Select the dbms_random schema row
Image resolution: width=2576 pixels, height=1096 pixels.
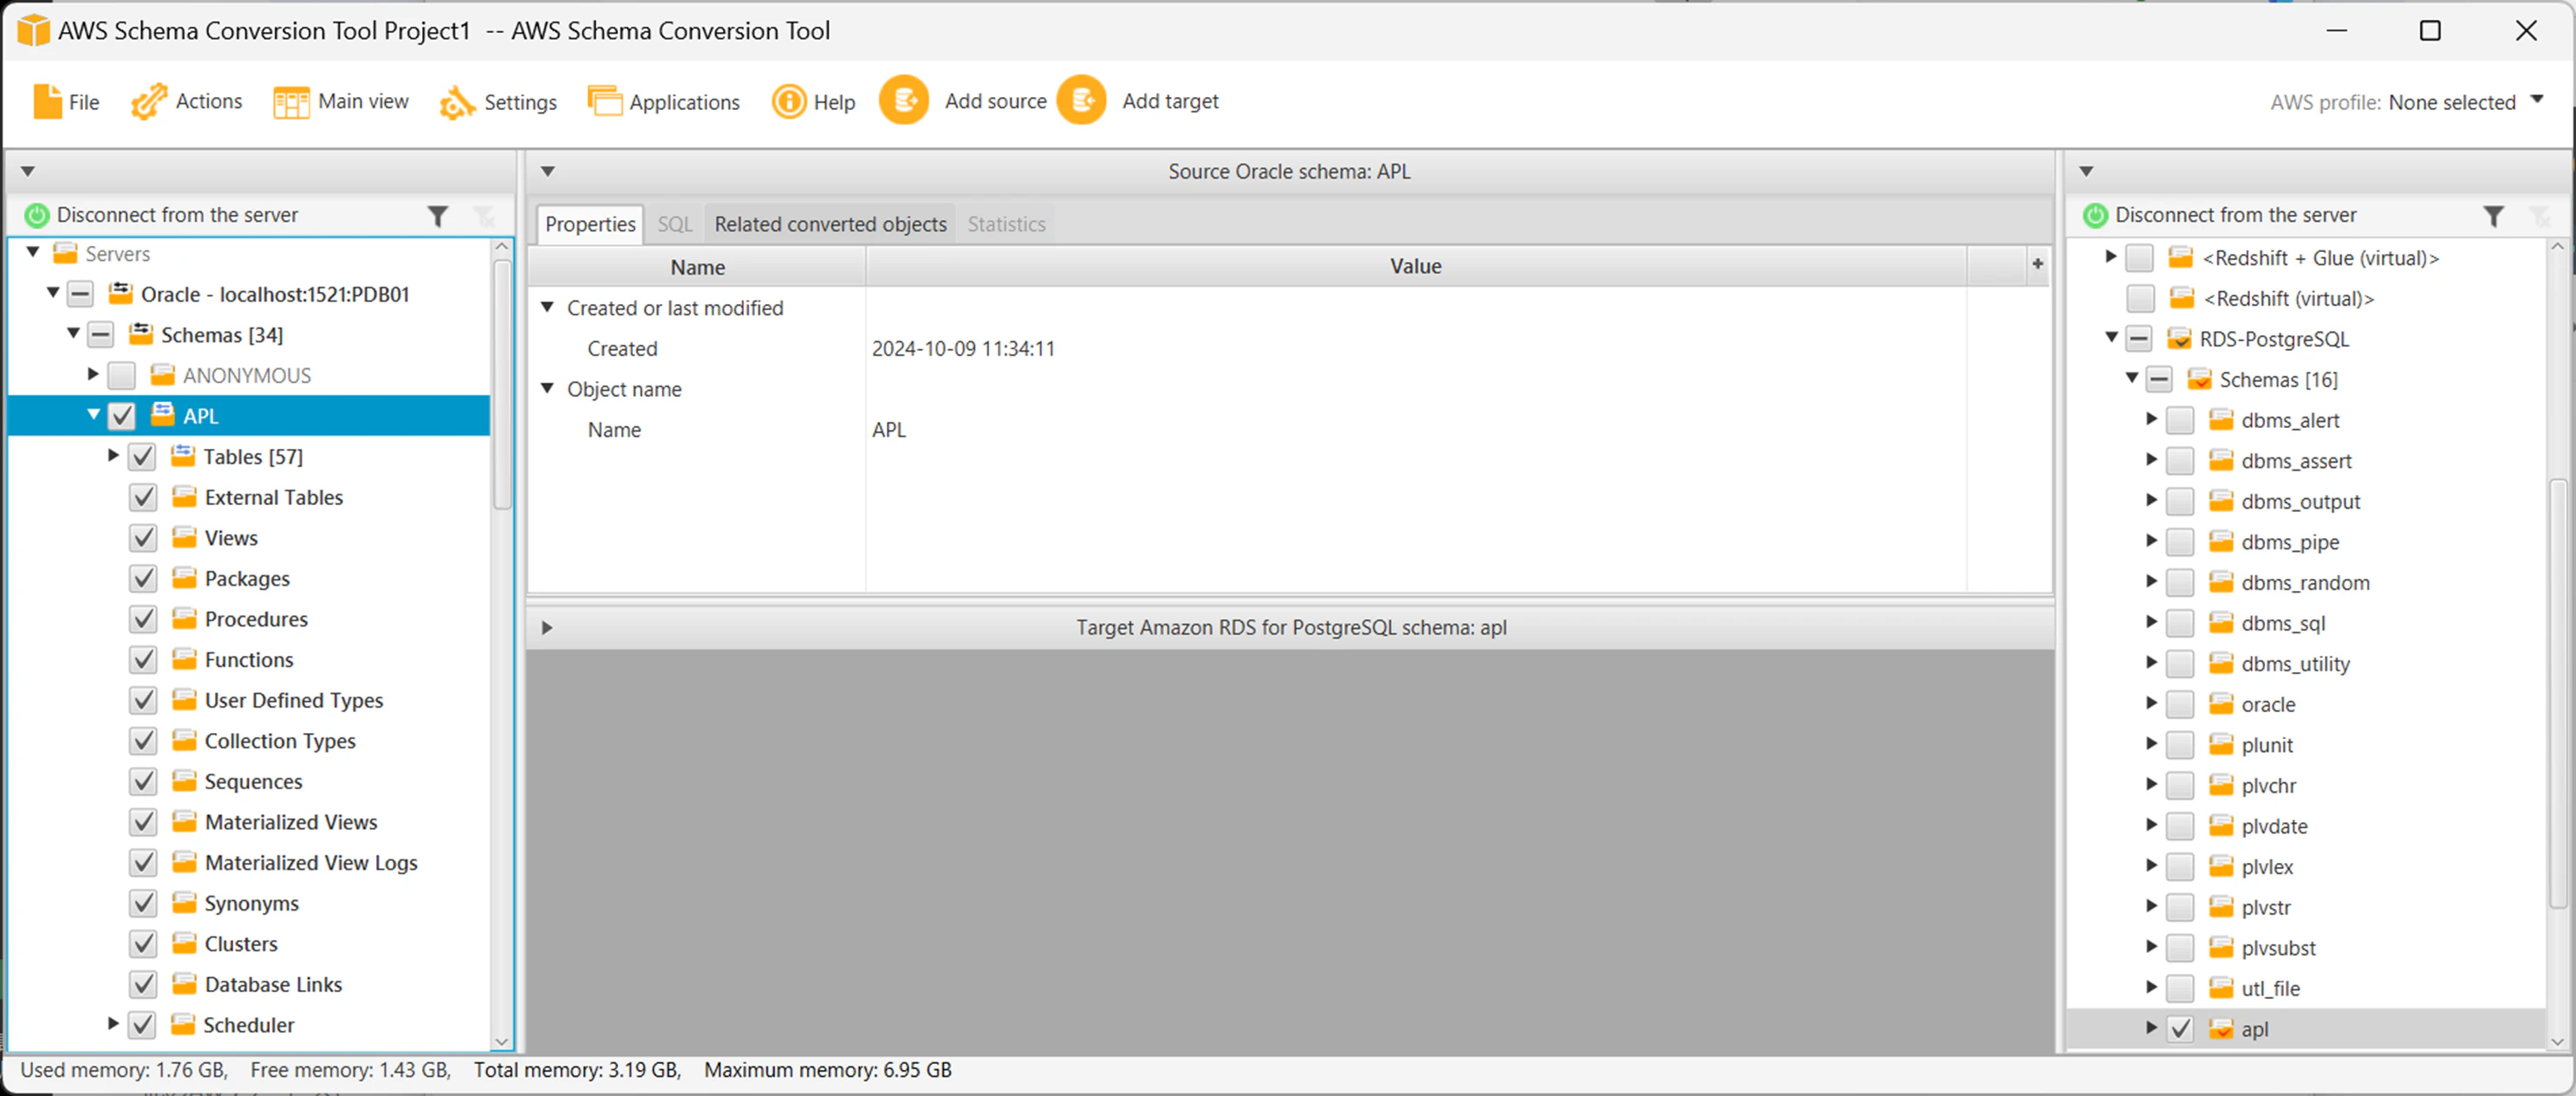point(2305,583)
